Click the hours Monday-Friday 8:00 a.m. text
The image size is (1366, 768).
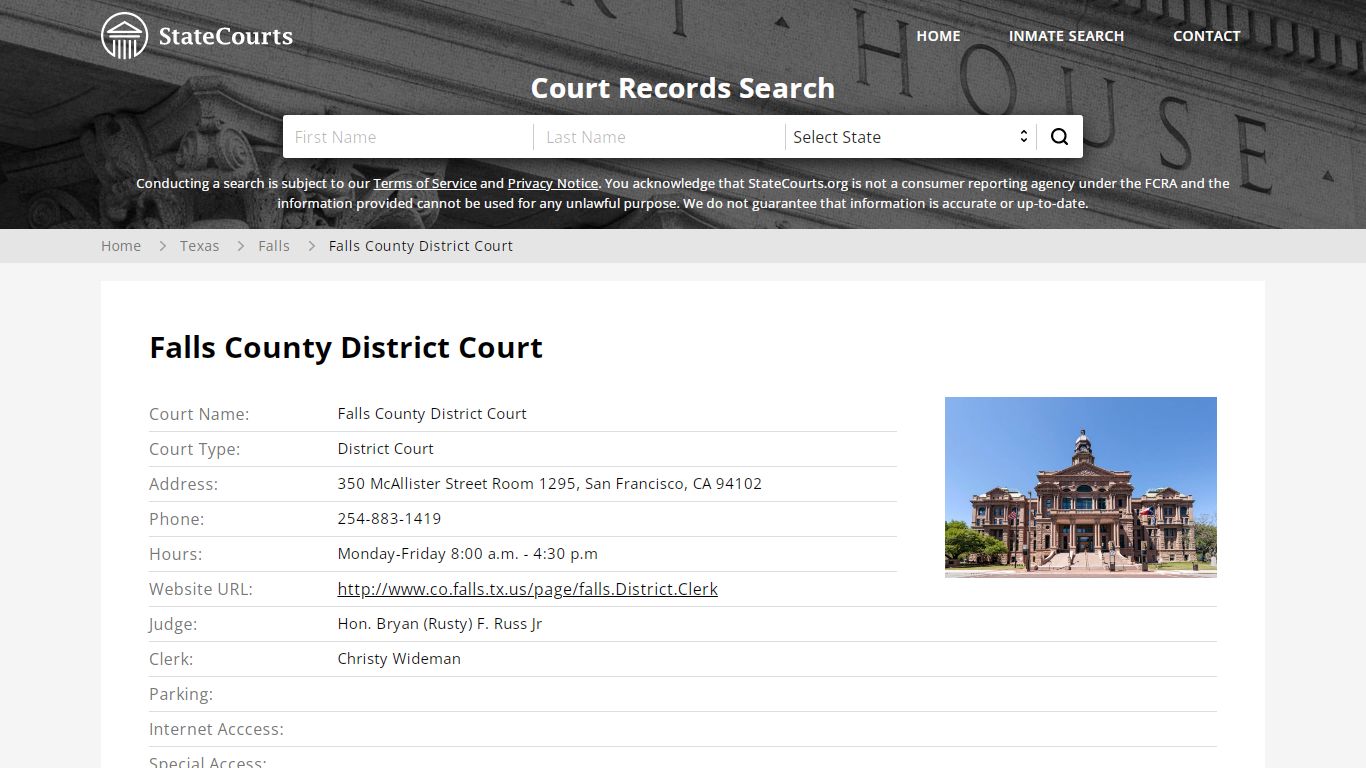pyautogui.click(x=467, y=554)
